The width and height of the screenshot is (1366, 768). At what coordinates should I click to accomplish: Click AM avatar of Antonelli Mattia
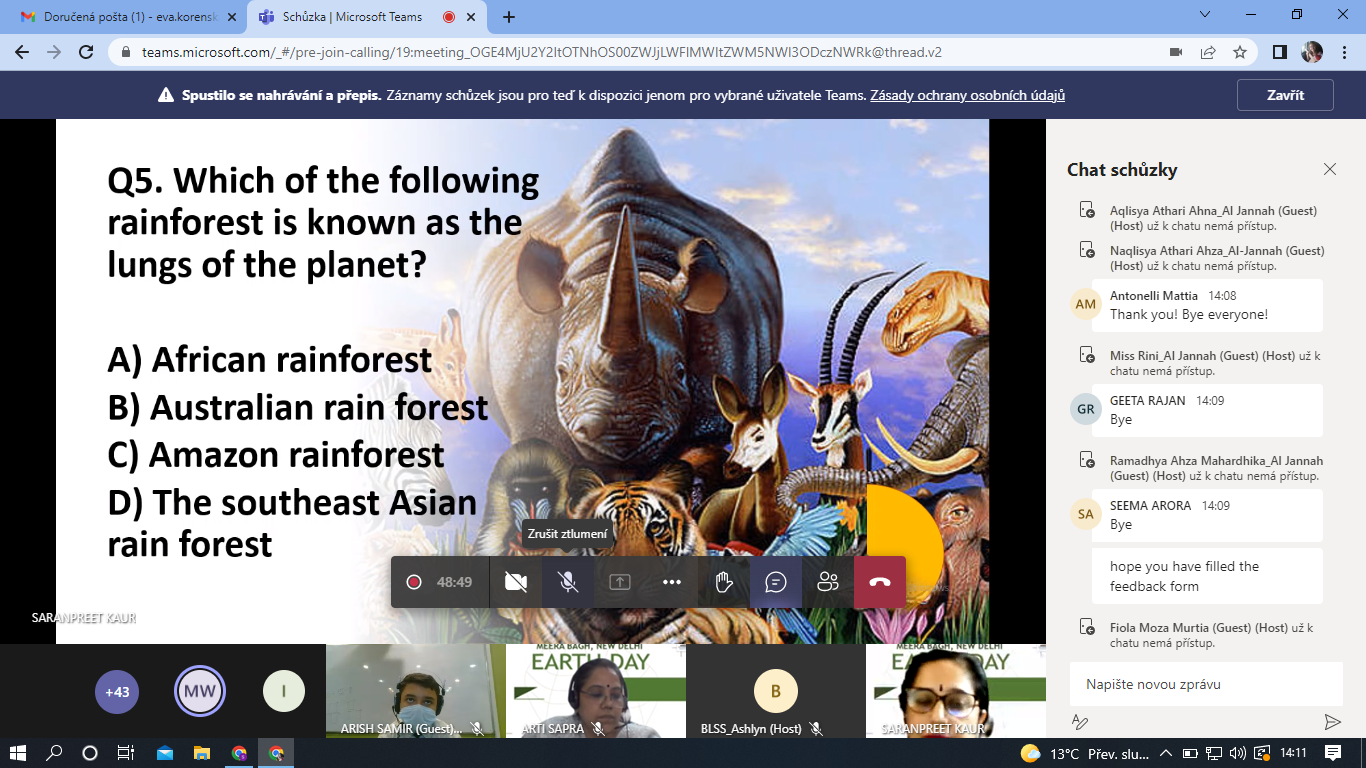(x=1086, y=304)
